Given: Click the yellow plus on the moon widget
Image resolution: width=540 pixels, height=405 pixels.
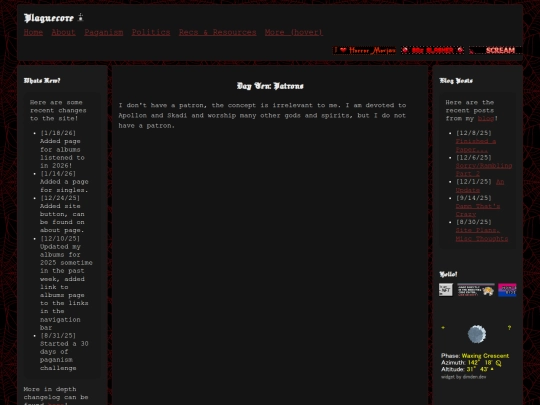Looking at the screenshot, I should point(443,328).
